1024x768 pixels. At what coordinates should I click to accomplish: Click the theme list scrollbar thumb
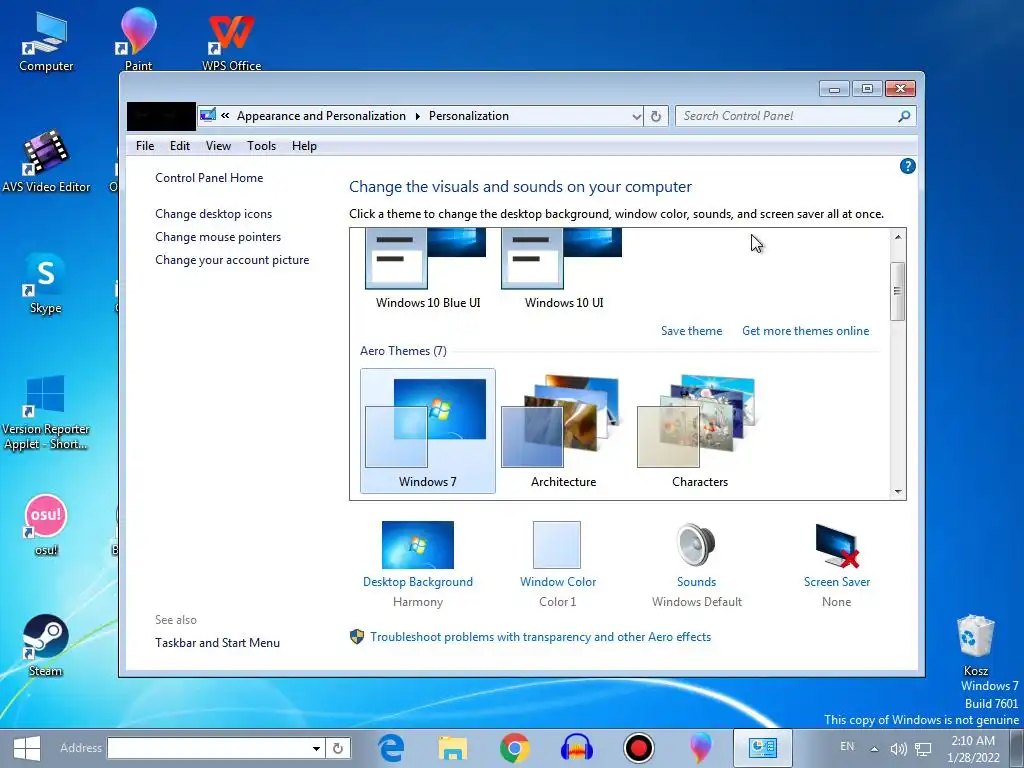pyautogui.click(x=898, y=291)
